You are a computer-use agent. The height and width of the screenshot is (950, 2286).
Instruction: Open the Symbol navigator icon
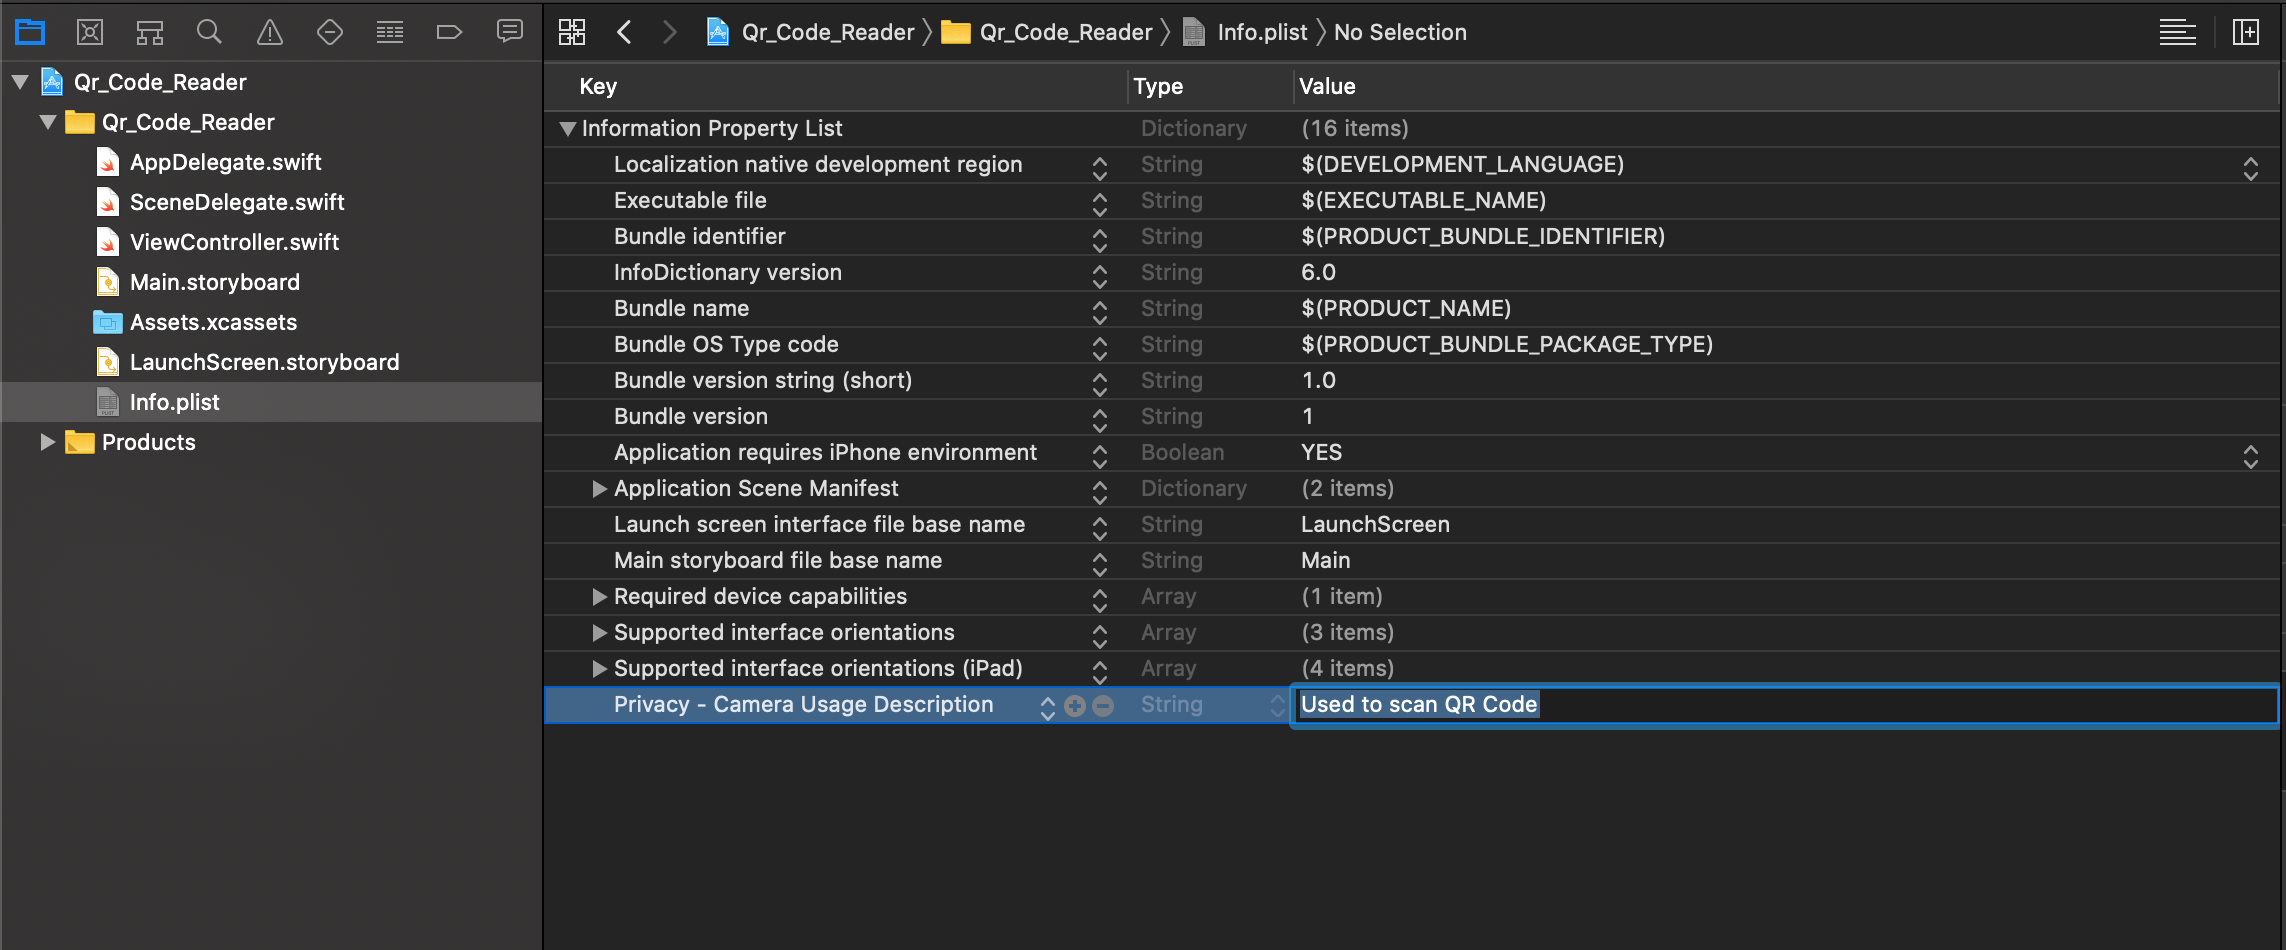[x=150, y=32]
